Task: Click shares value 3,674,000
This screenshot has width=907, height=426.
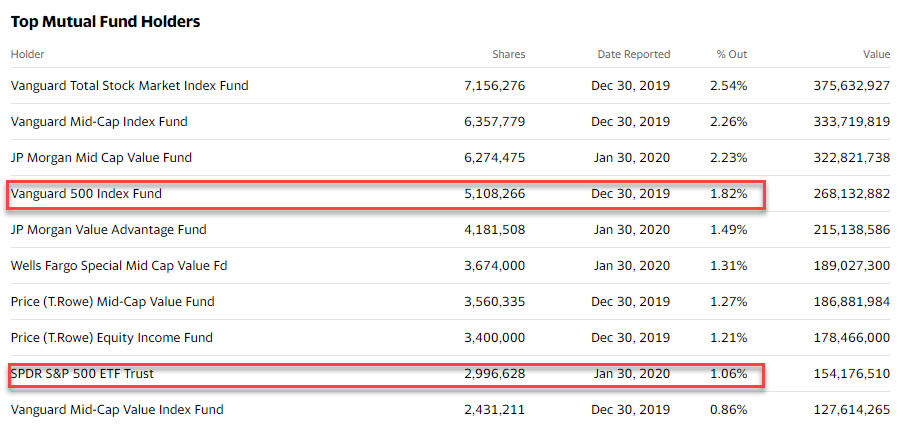Action: (x=495, y=266)
